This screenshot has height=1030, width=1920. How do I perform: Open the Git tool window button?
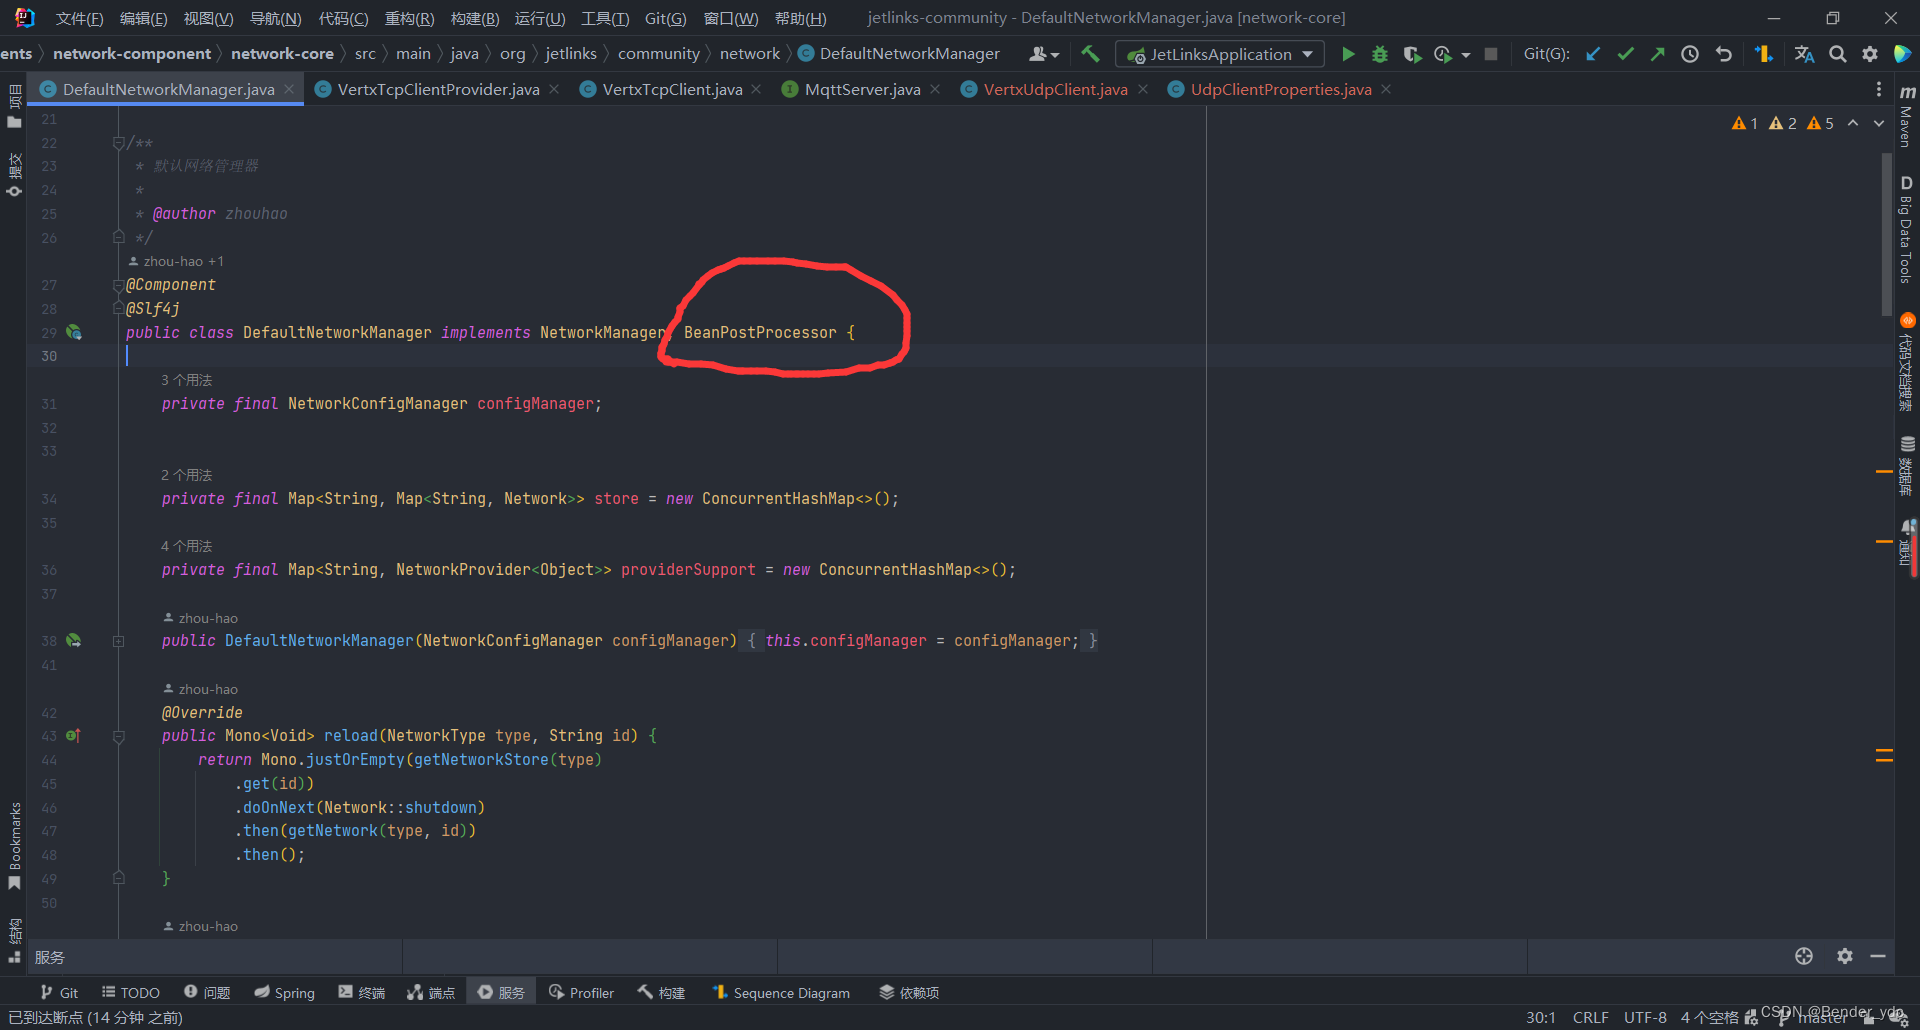59,992
